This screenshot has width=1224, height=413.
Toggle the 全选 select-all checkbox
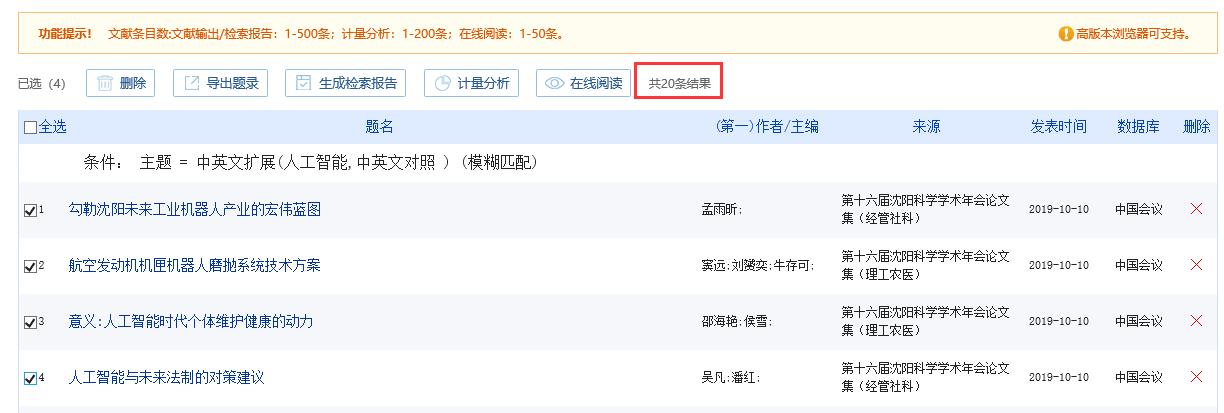30,127
